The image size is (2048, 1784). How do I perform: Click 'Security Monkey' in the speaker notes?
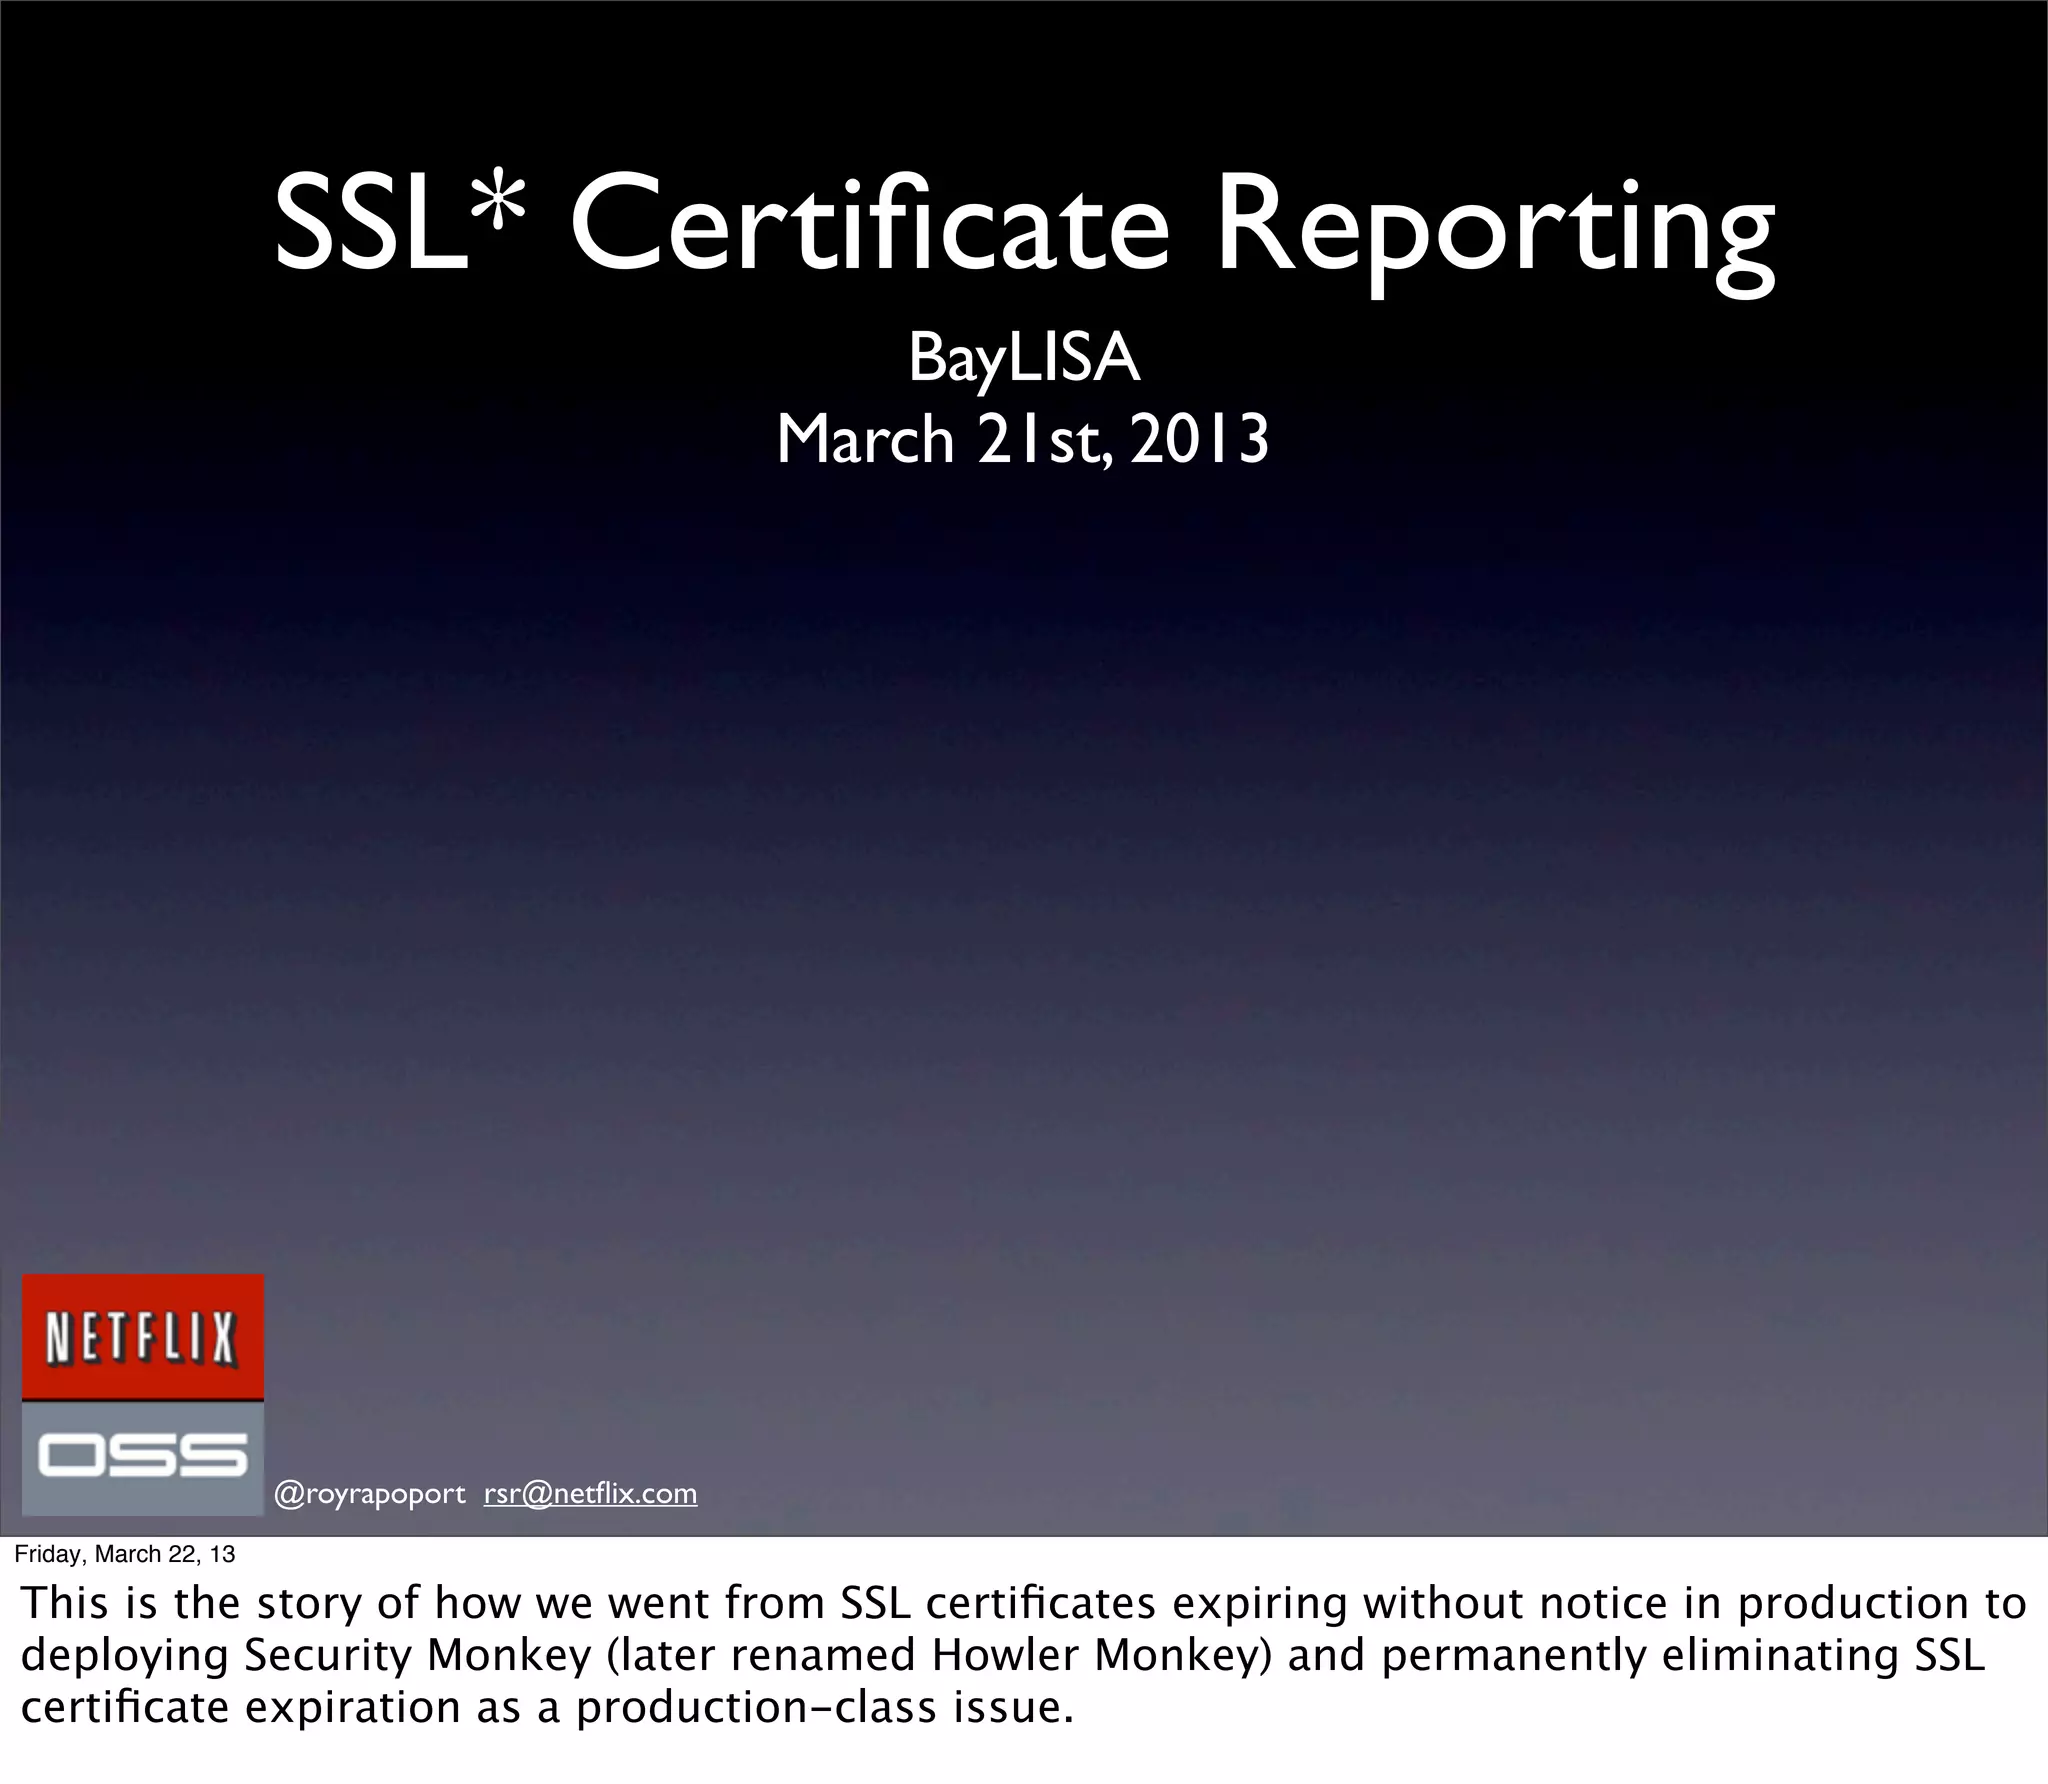click(x=419, y=1655)
